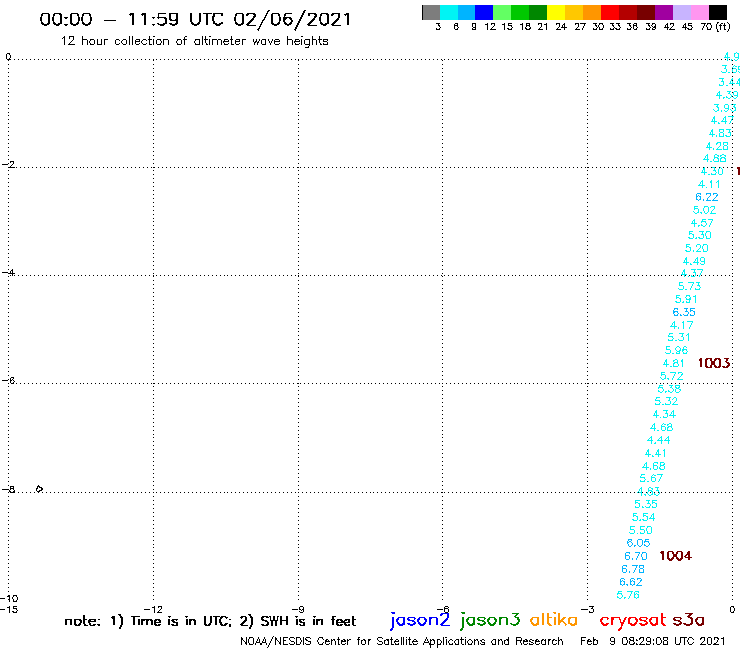Click the wave height value 6.22
The width and height of the screenshot is (740, 650).
(x=707, y=197)
